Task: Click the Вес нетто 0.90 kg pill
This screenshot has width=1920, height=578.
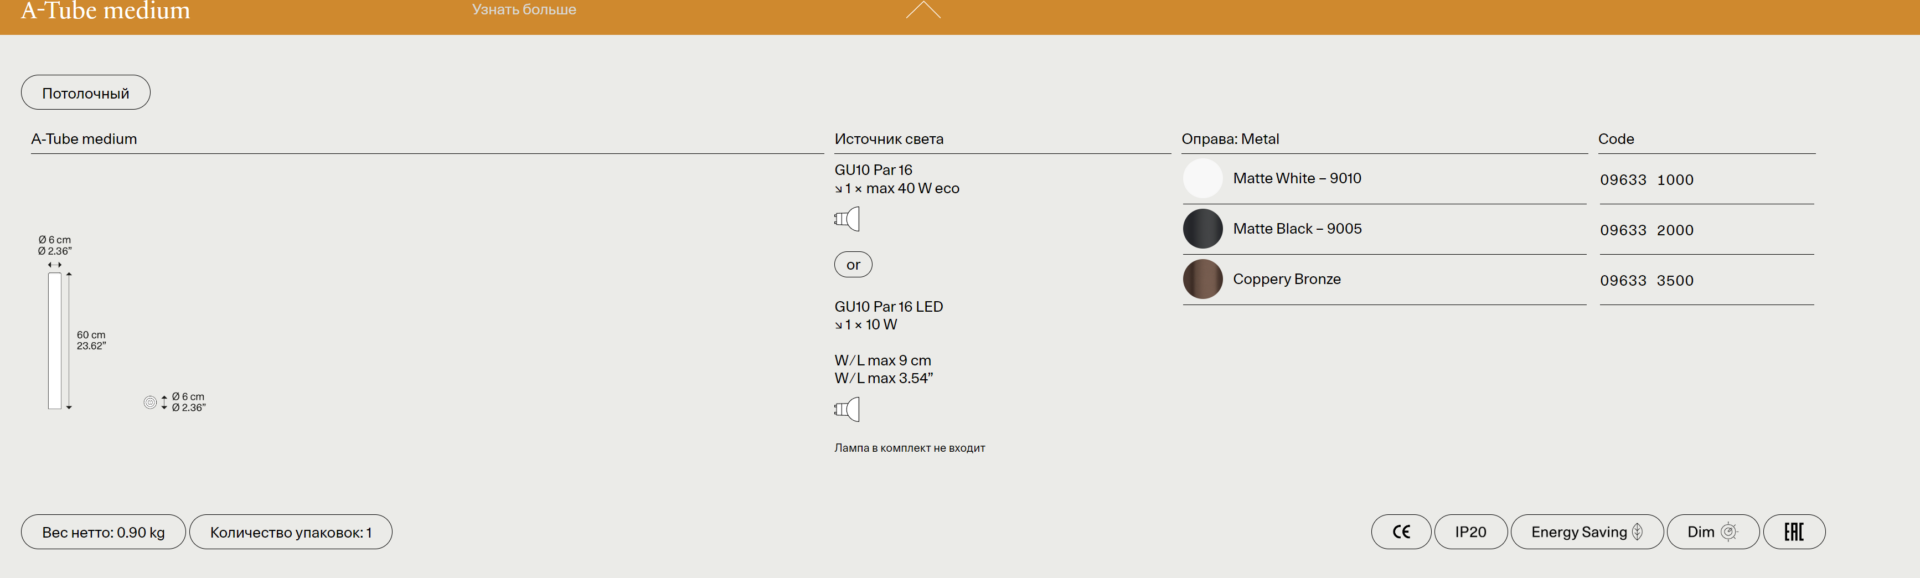Action: (x=103, y=532)
